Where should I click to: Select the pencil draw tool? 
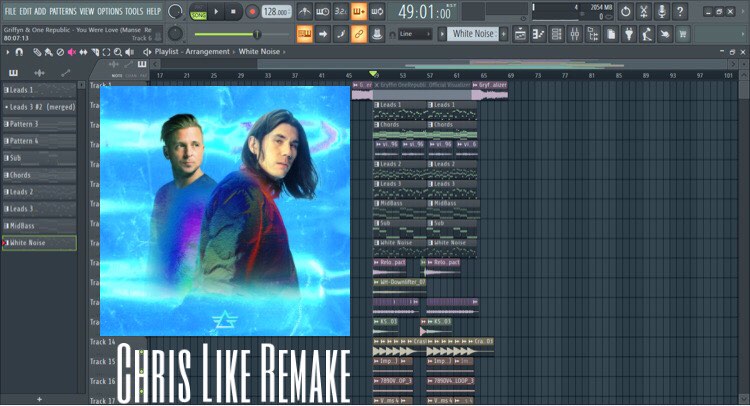[37, 52]
